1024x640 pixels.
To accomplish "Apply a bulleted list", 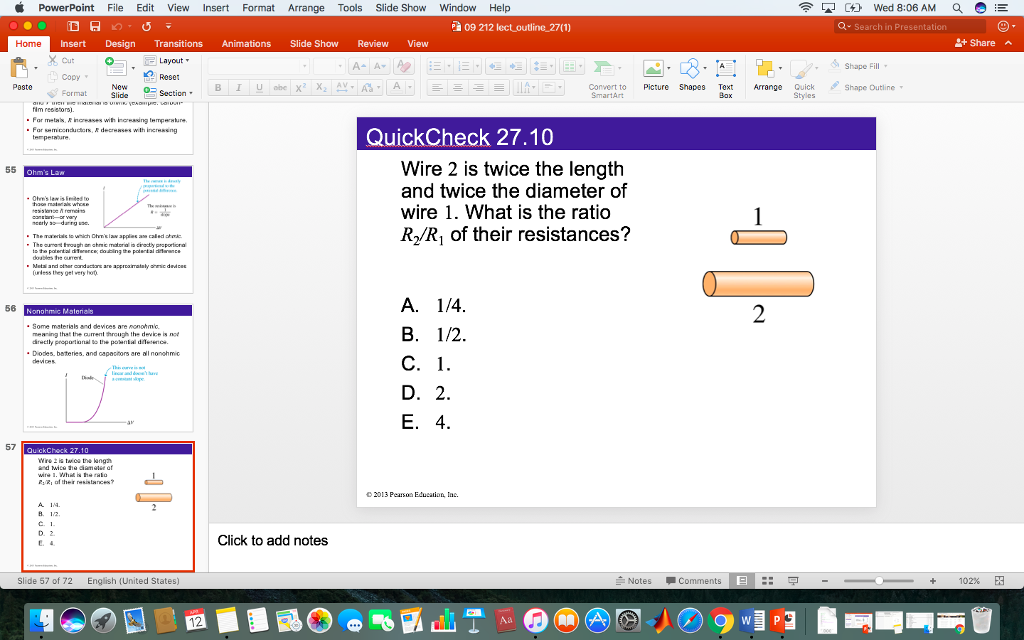I will pos(434,65).
